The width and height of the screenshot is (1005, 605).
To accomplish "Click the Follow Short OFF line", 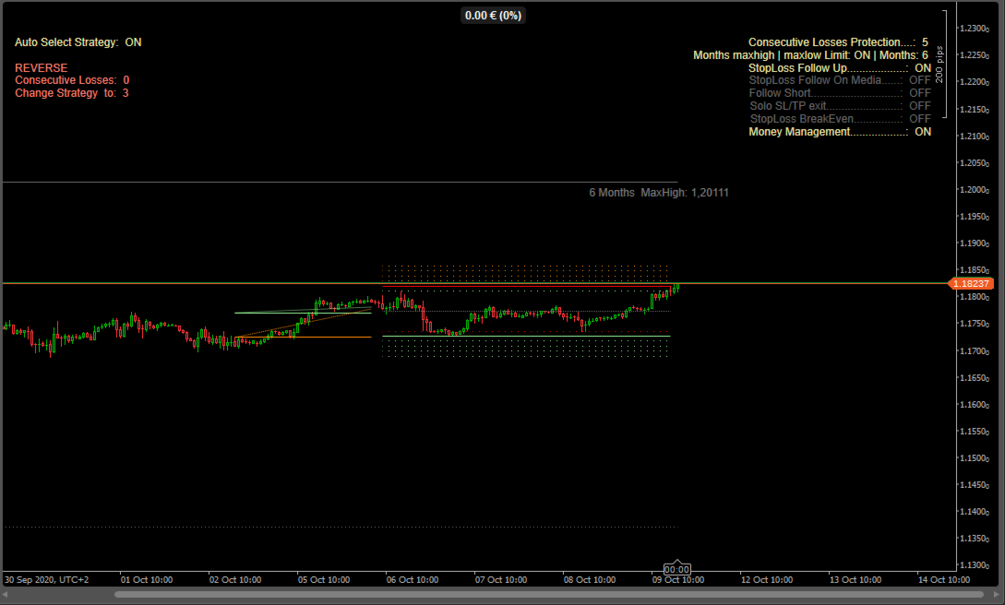I will coord(840,93).
